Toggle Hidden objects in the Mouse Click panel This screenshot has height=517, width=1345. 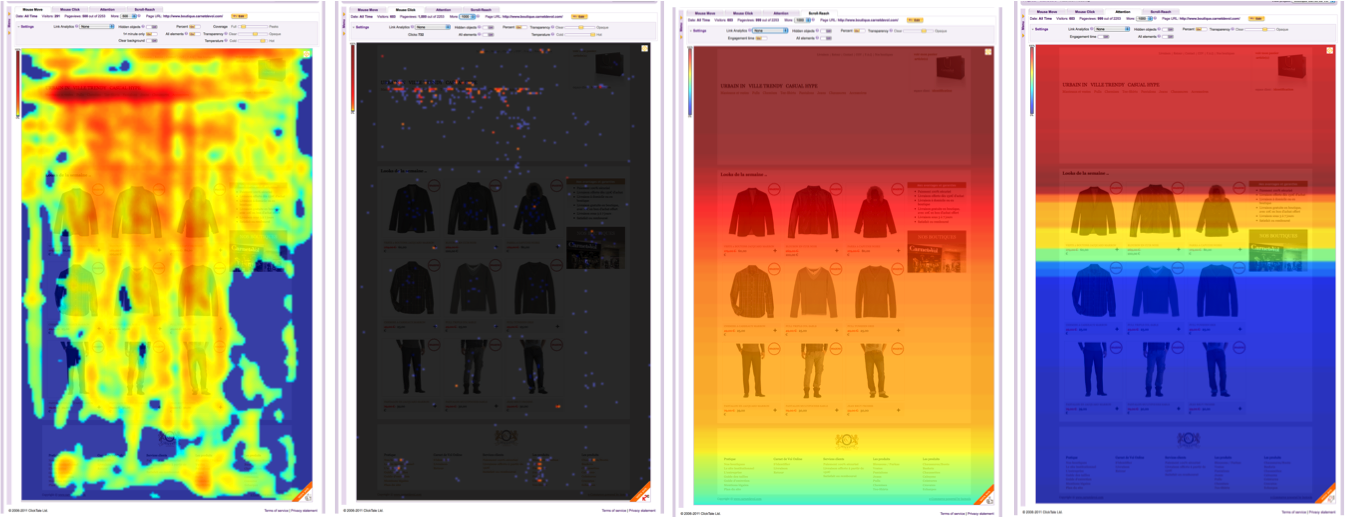pos(488,27)
